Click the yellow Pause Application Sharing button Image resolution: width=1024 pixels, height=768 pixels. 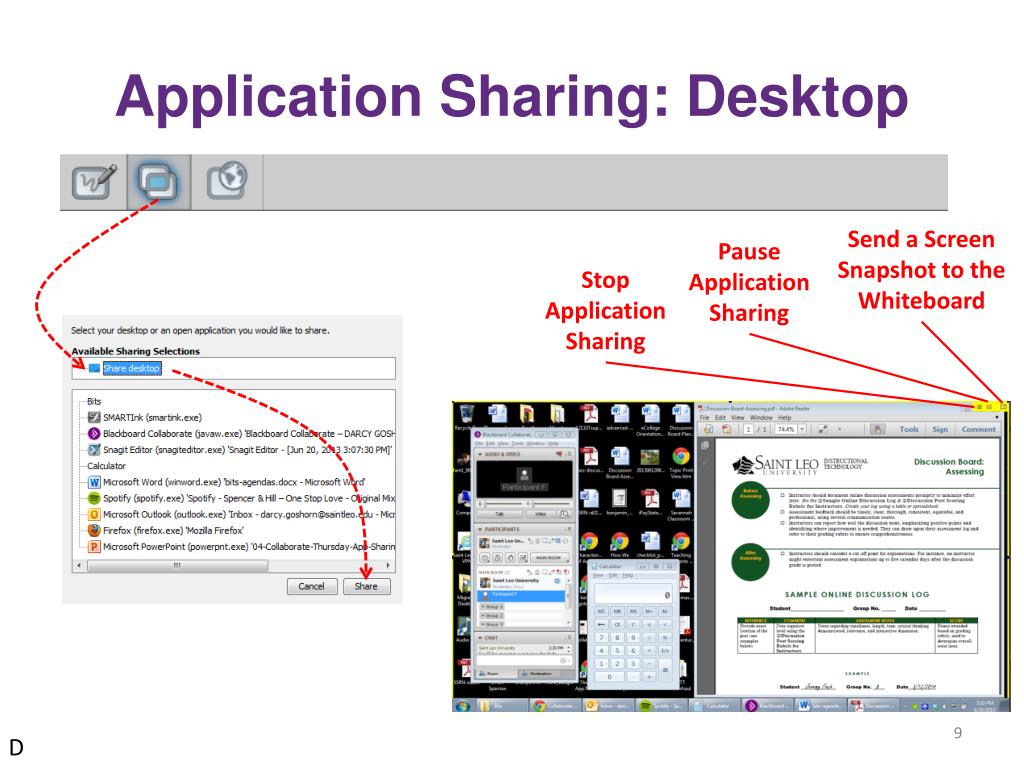(989, 407)
